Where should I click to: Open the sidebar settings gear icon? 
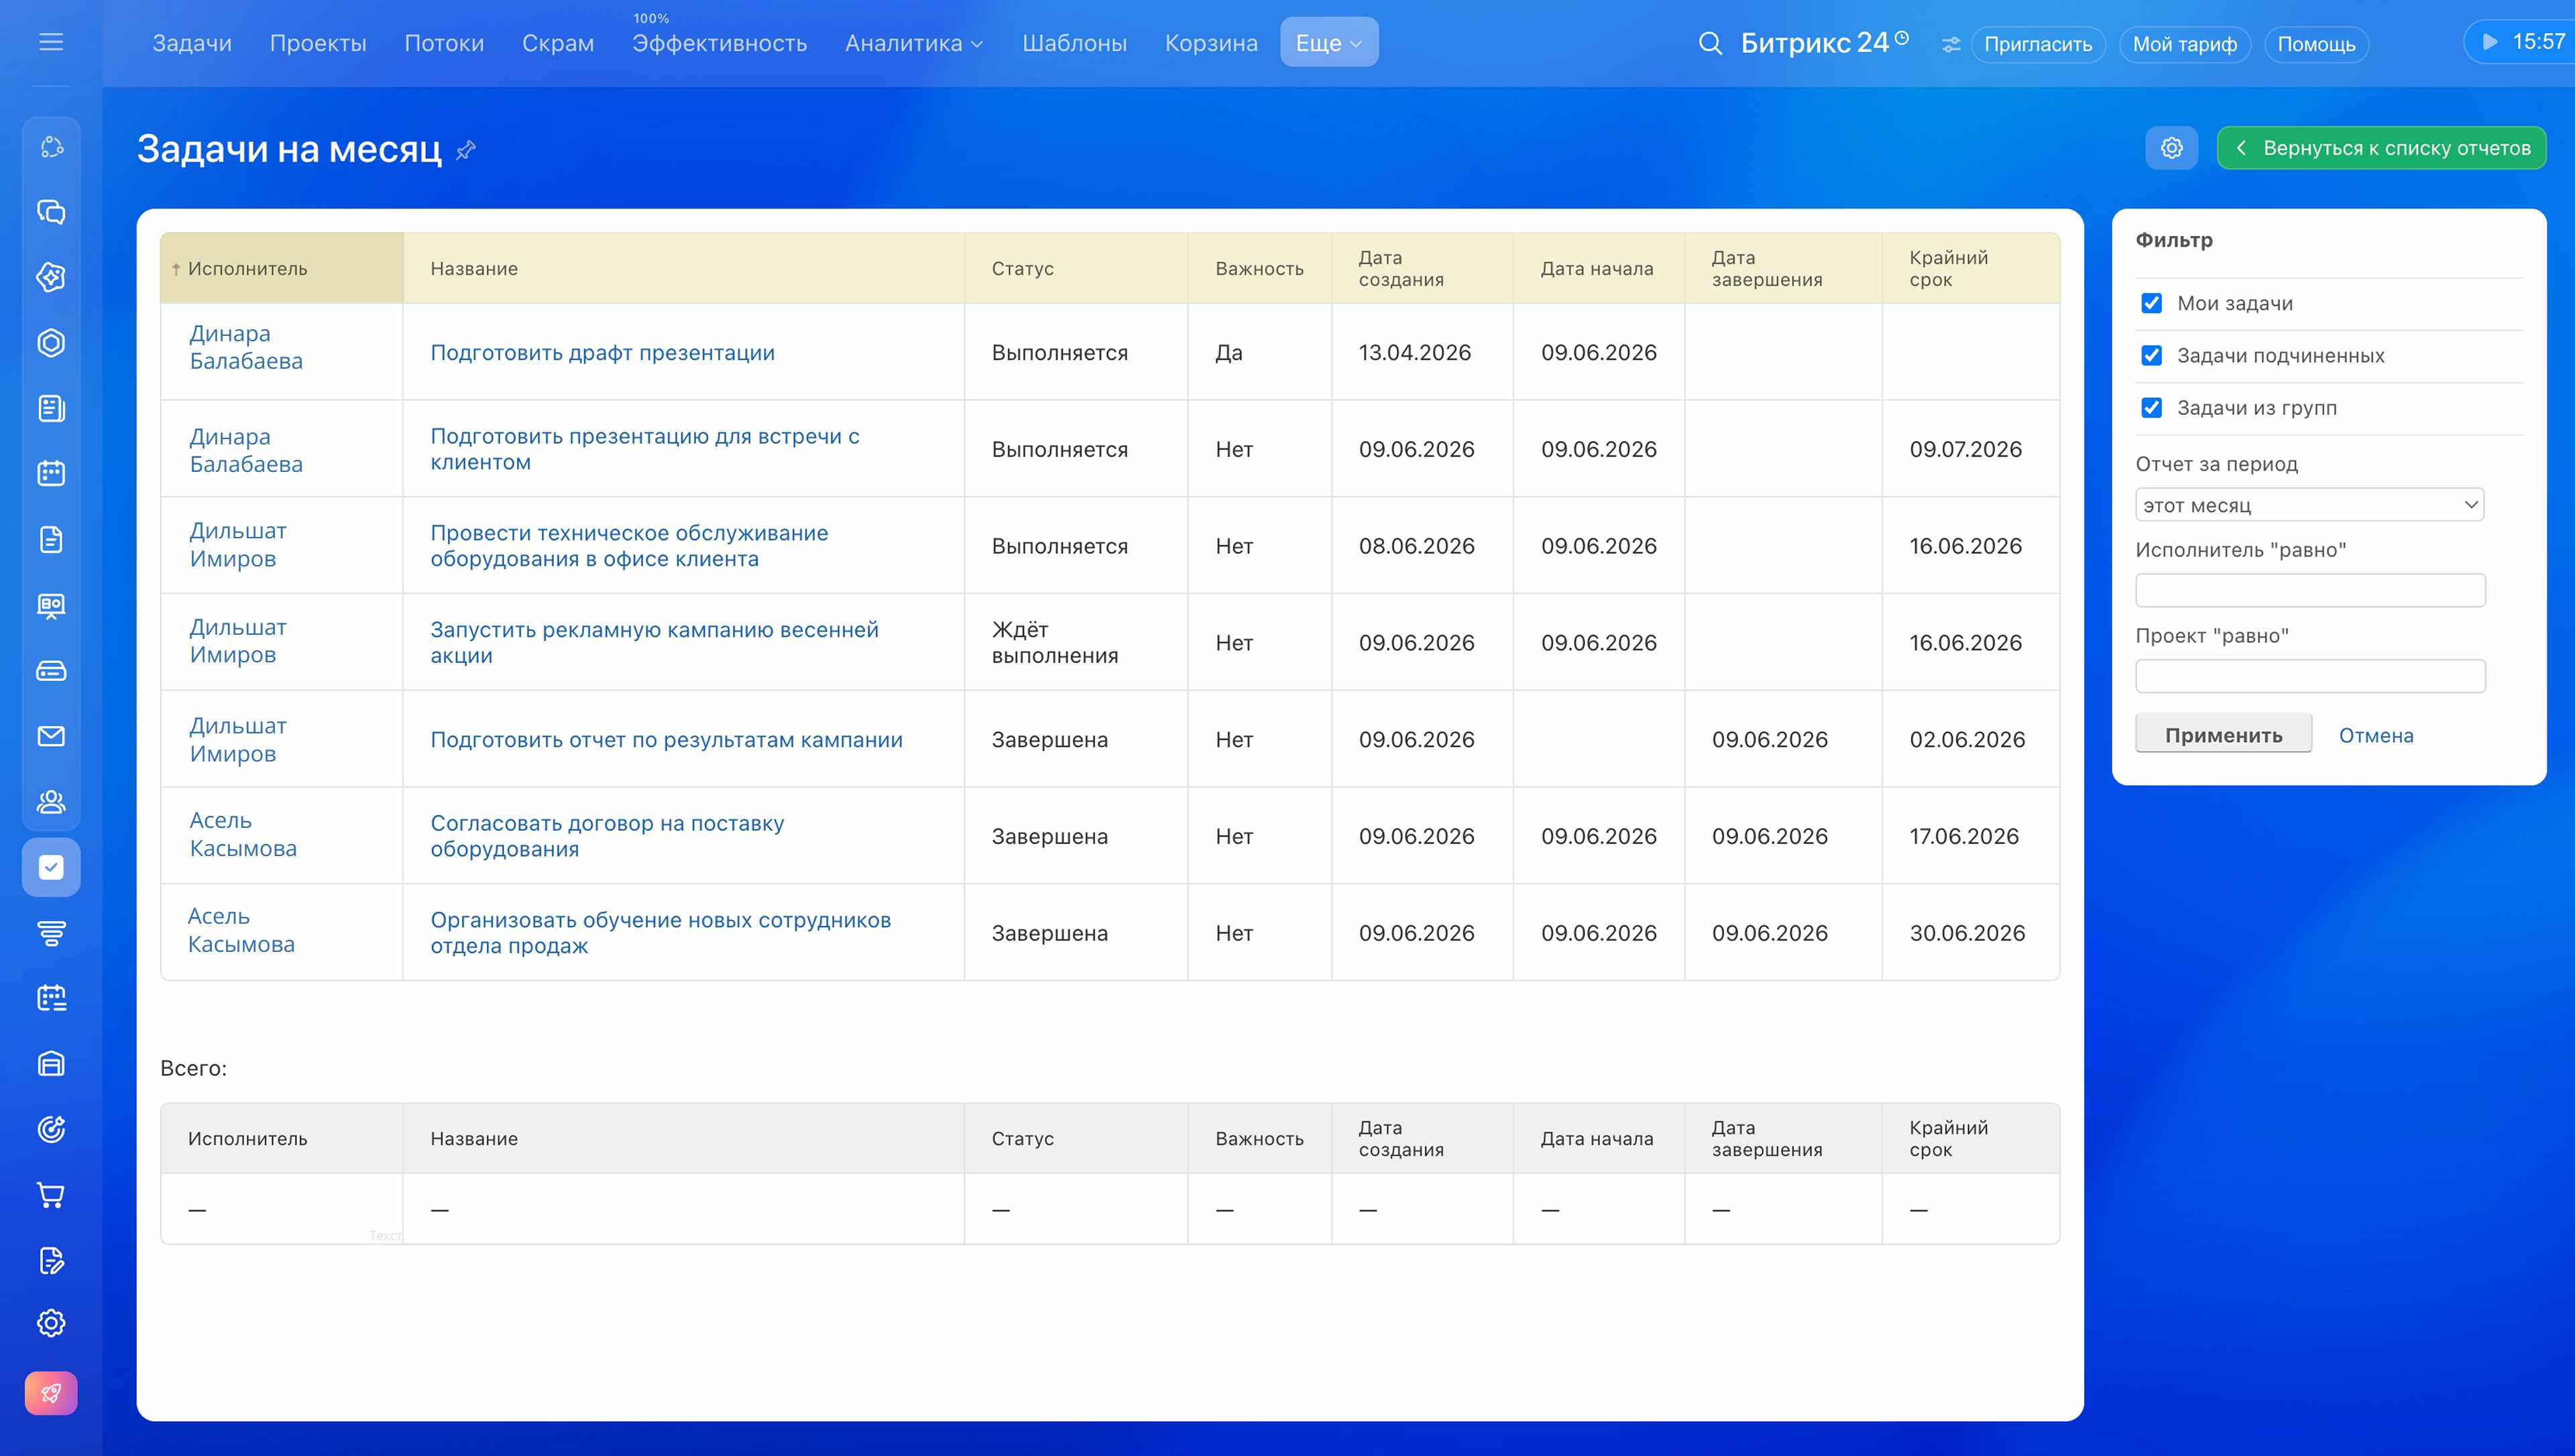coord(51,1323)
